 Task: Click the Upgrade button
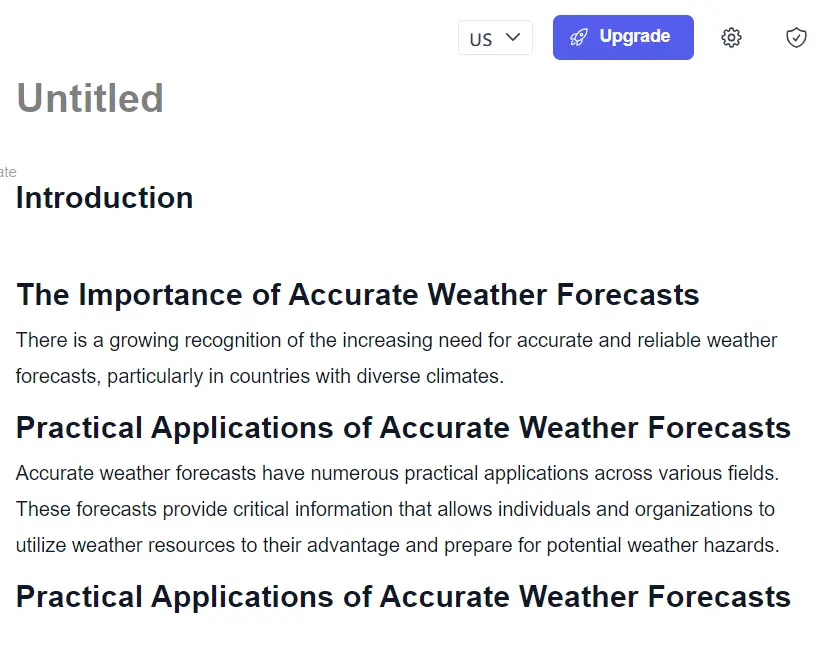coord(623,37)
